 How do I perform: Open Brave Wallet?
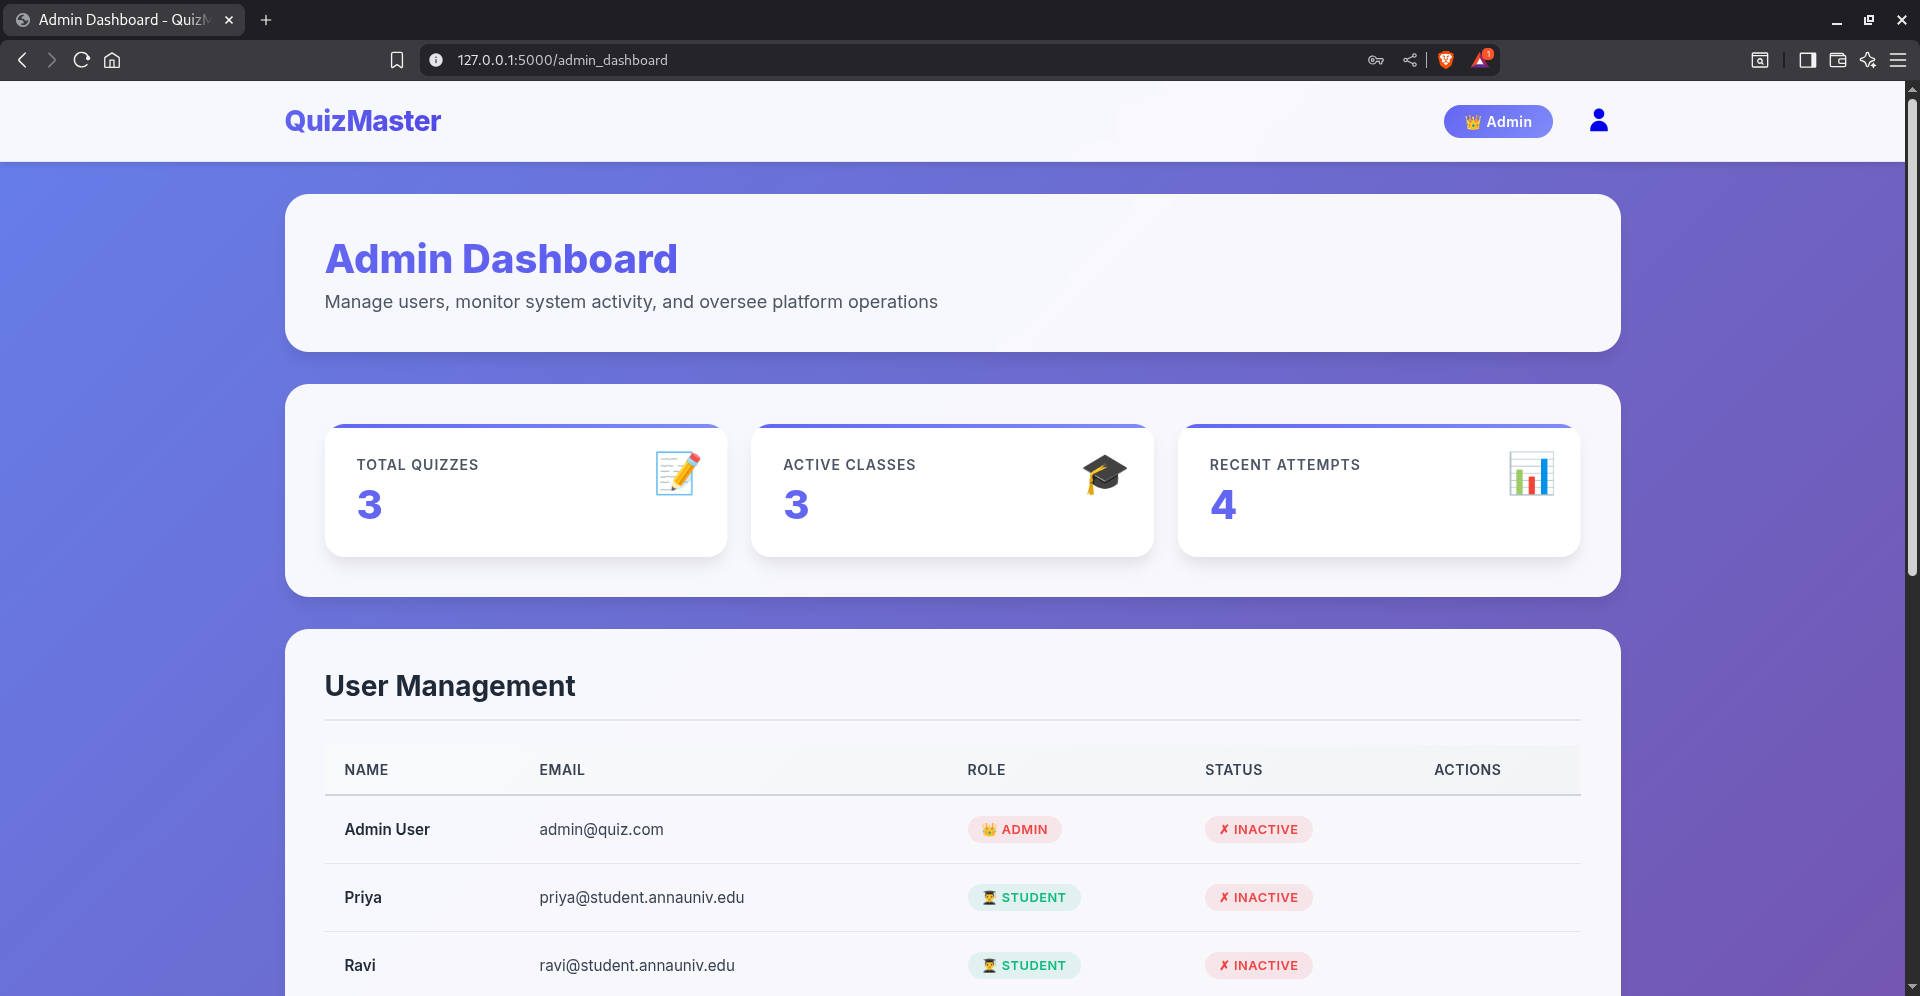tap(1838, 60)
